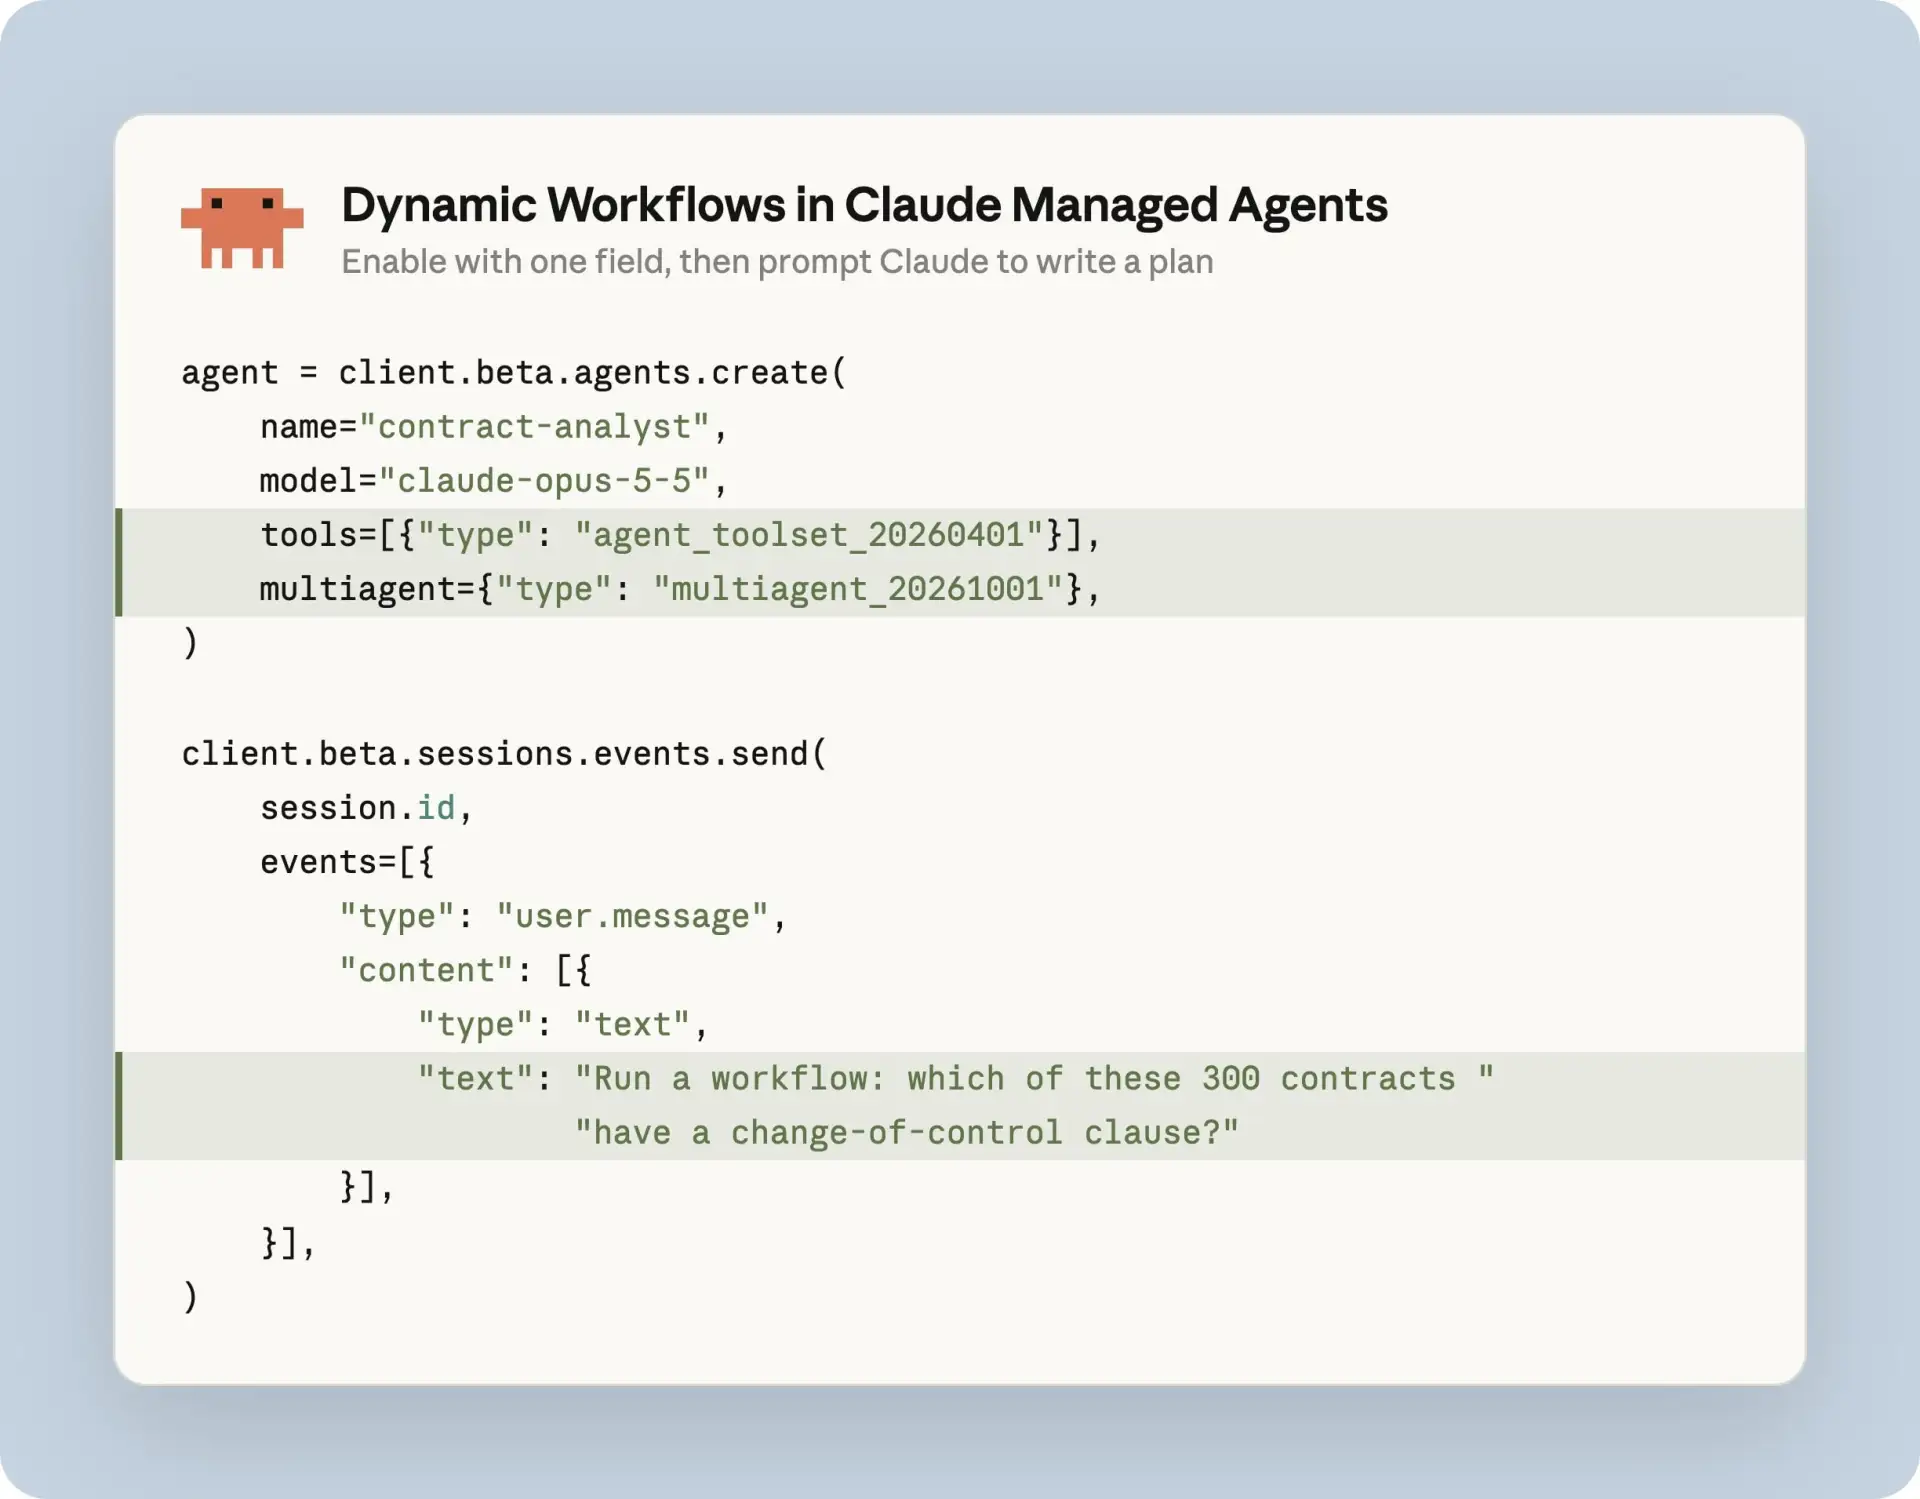Click the line 'agent = client.beta.agents.create('
Screen dimensions: 1920x1499
(x=514, y=372)
